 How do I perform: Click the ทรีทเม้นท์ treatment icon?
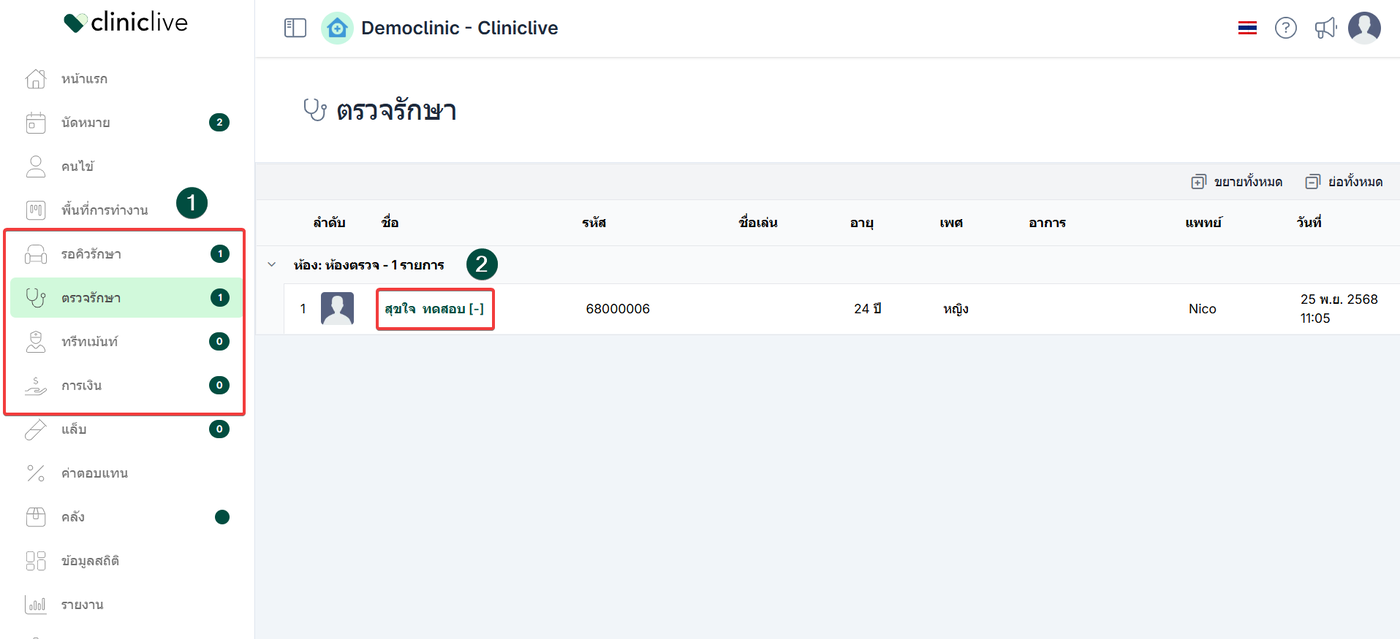point(36,342)
